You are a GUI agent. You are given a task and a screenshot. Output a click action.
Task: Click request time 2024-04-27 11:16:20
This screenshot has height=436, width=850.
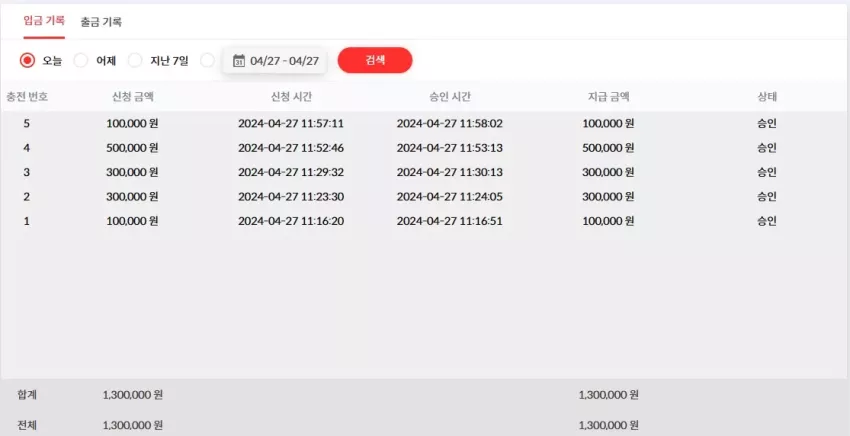(291, 221)
